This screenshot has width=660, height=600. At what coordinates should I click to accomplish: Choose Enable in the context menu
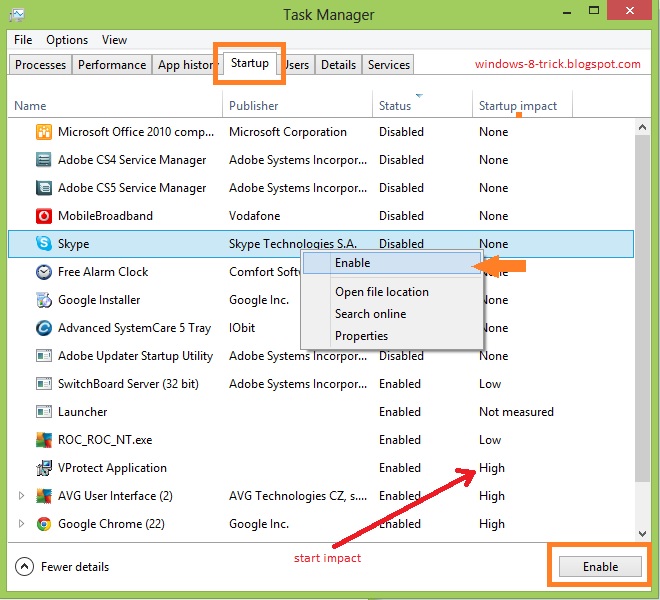(x=392, y=263)
